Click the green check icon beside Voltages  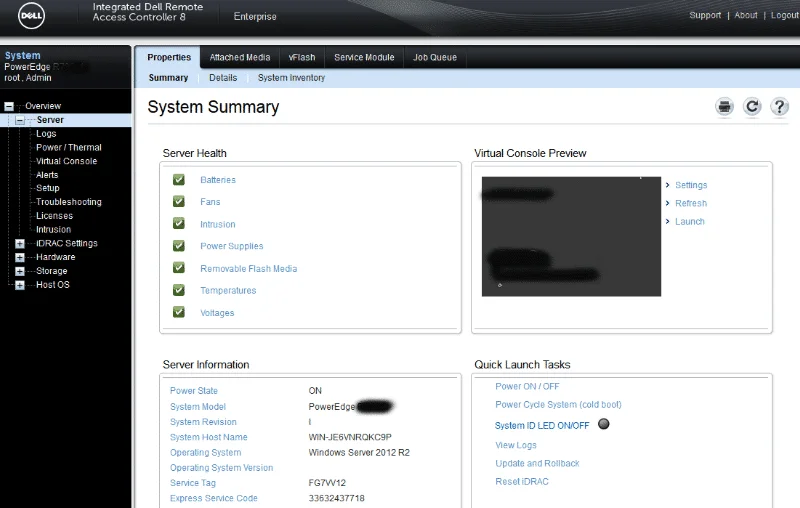pyautogui.click(x=179, y=312)
